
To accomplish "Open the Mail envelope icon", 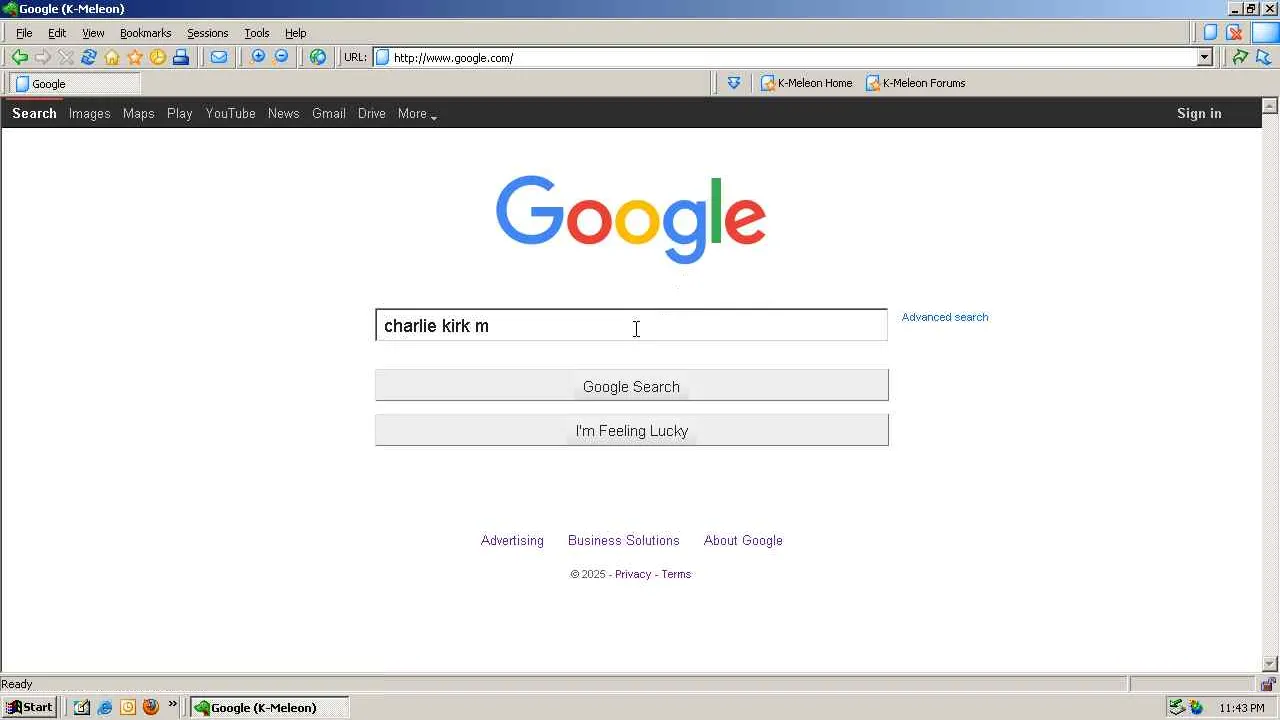I will point(218,57).
